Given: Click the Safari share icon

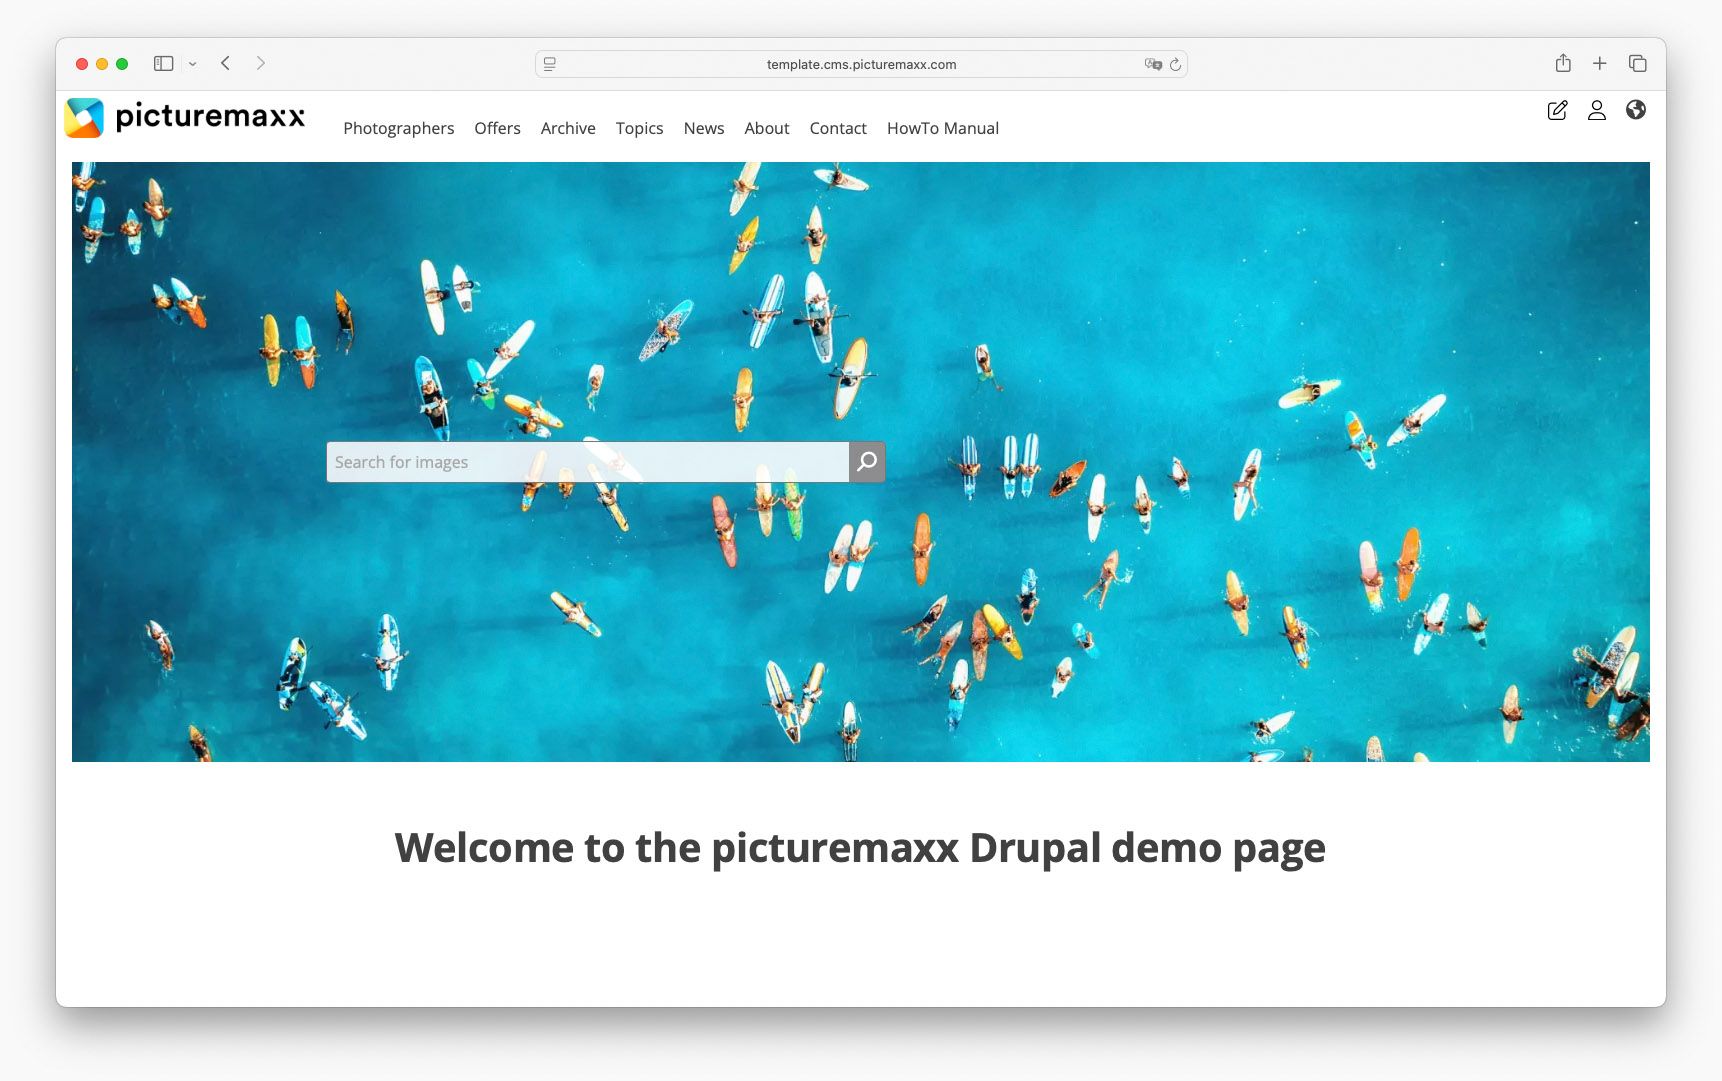Looking at the screenshot, I should (1562, 63).
